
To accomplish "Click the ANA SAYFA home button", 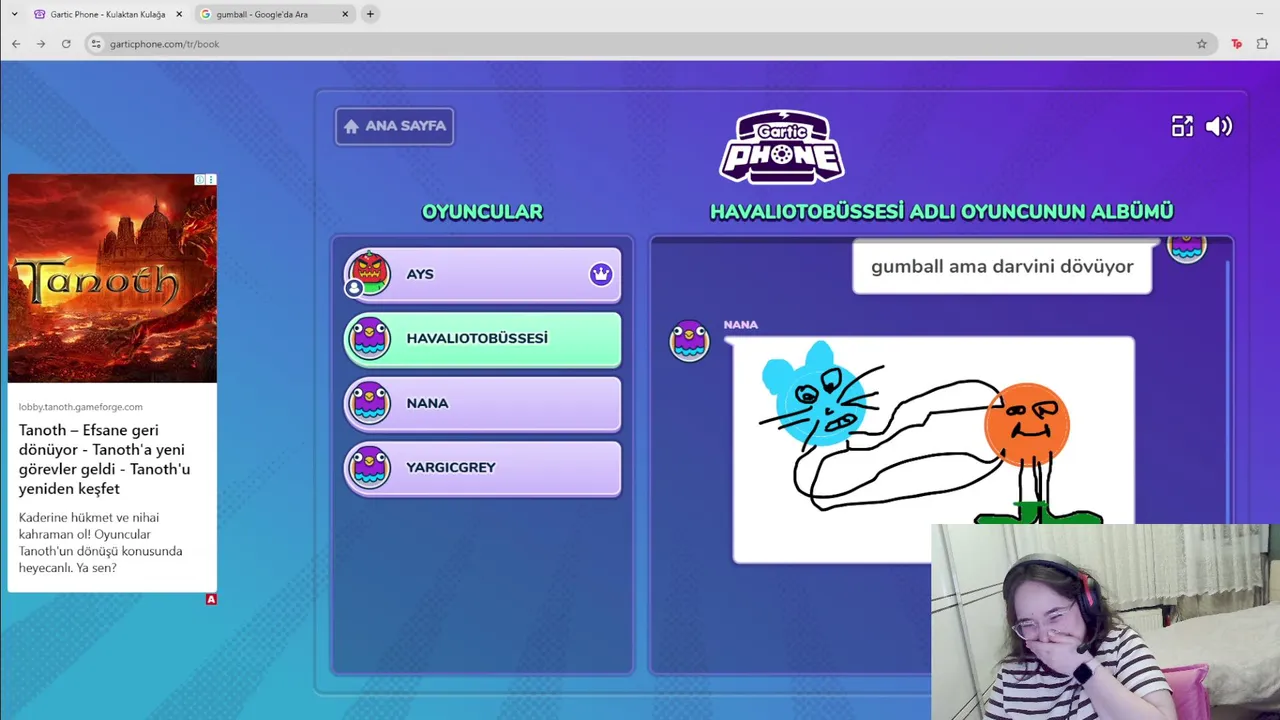I will tap(394, 126).
